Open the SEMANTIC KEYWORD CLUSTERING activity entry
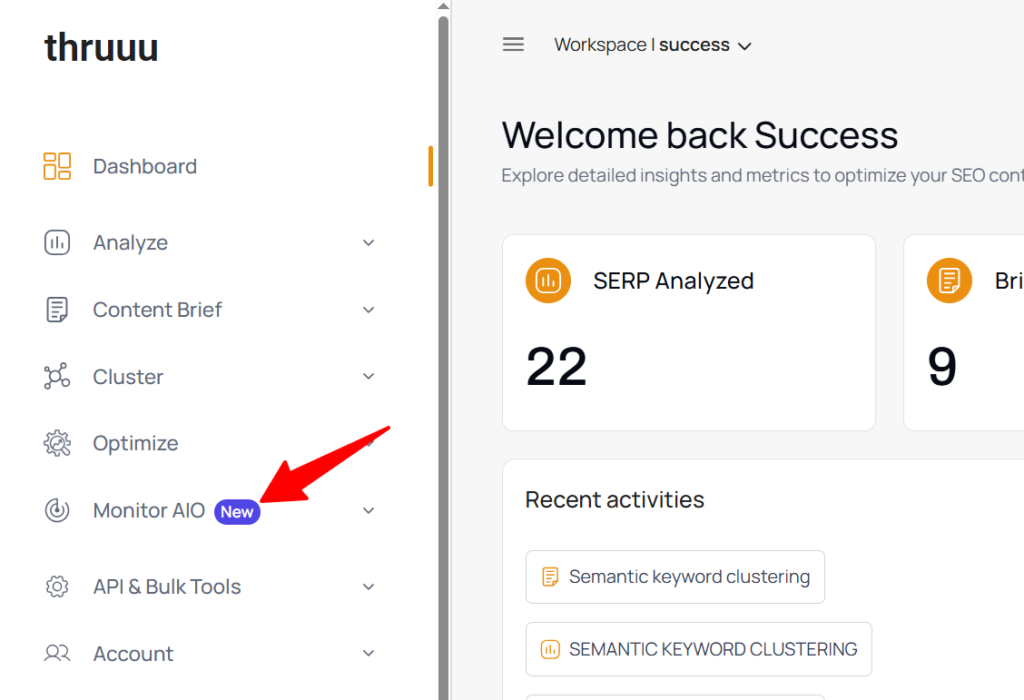 (698, 649)
